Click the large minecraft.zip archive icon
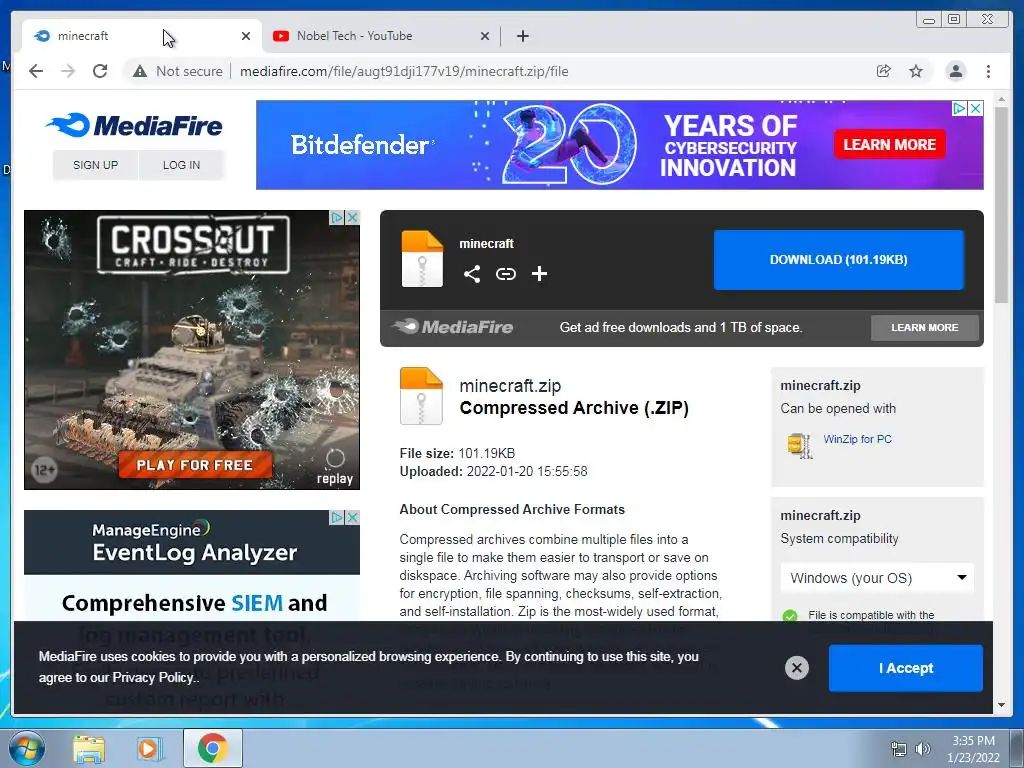1024x768 pixels. [x=421, y=396]
